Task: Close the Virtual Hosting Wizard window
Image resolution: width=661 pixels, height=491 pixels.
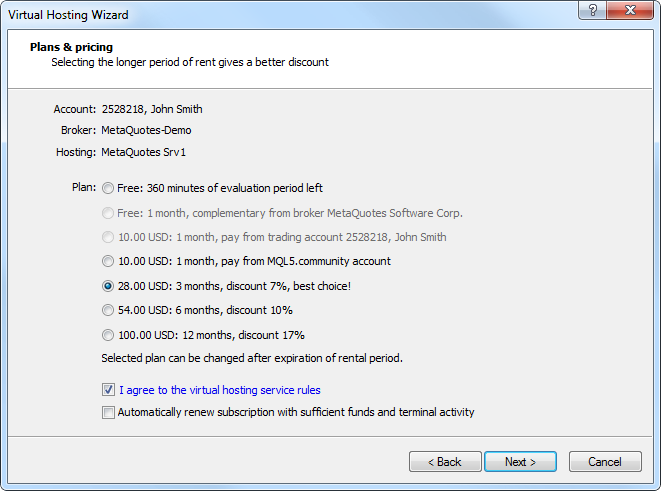Action: 629,10
